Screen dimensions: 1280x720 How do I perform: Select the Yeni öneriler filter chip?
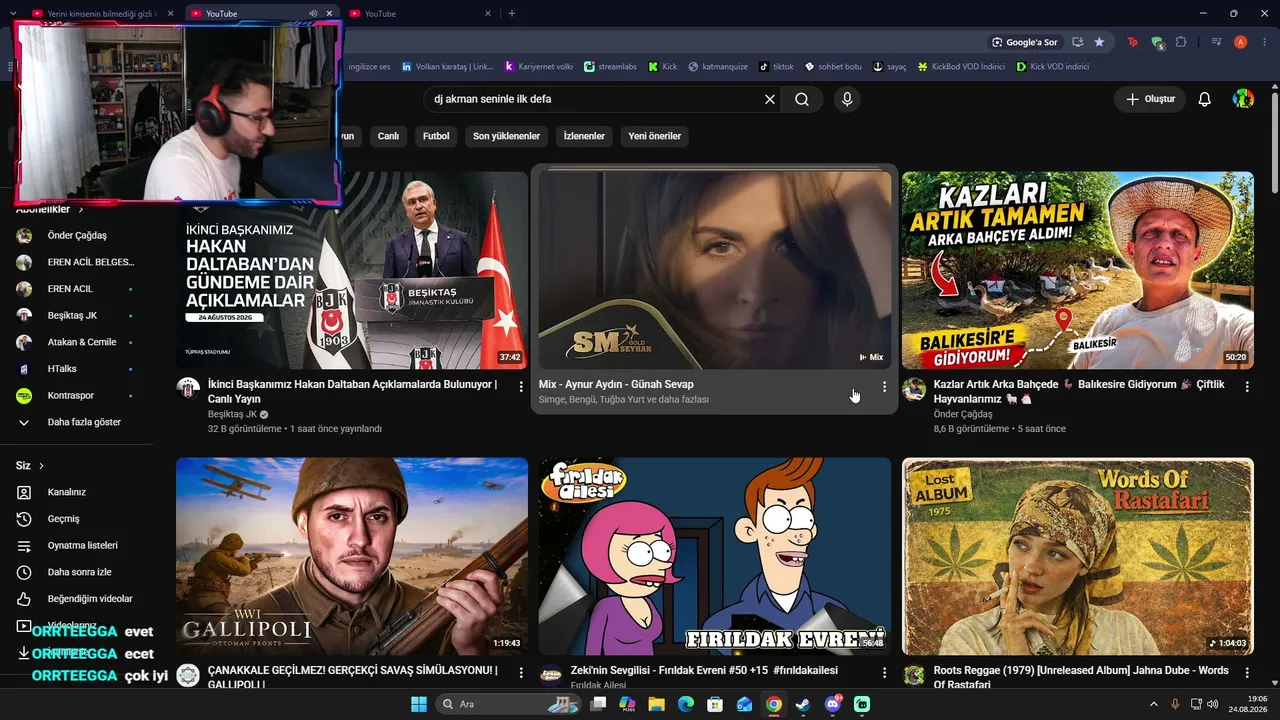pyautogui.click(x=655, y=136)
